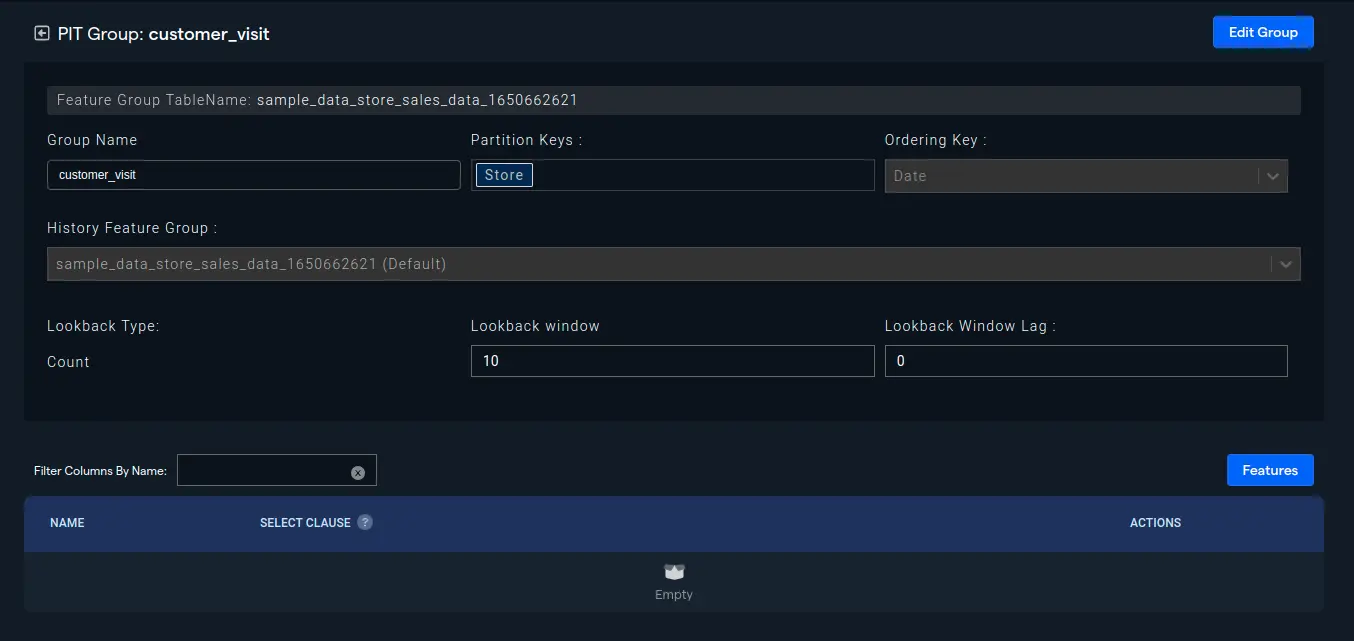The height and width of the screenshot is (641, 1354).
Task: Select the Store partition key chip
Action: (x=503, y=174)
